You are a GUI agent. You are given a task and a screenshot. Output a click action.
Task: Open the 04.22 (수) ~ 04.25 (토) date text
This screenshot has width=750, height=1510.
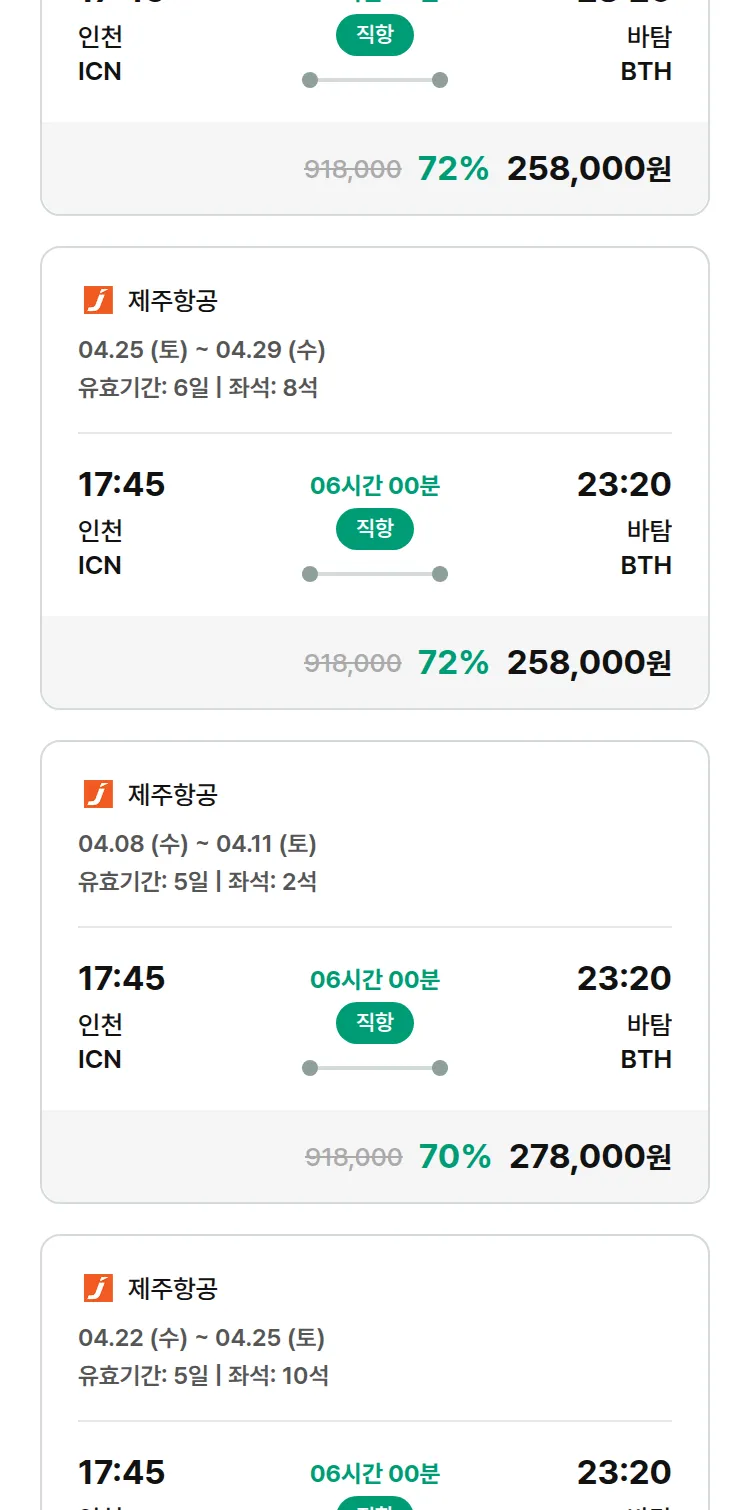point(201,1338)
